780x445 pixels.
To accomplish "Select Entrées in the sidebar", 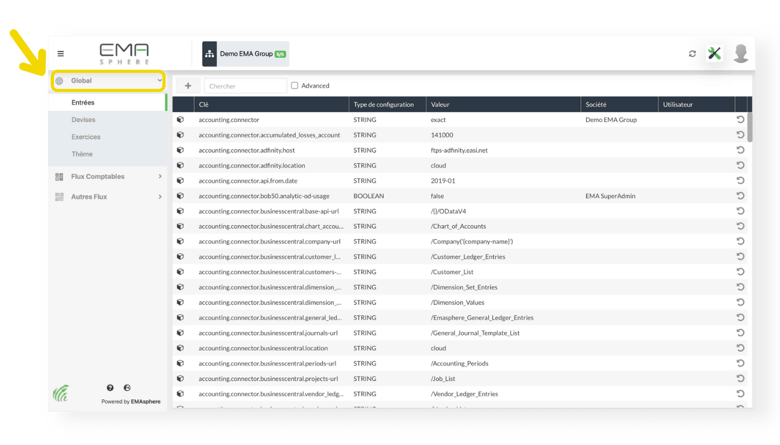I will [x=83, y=102].
